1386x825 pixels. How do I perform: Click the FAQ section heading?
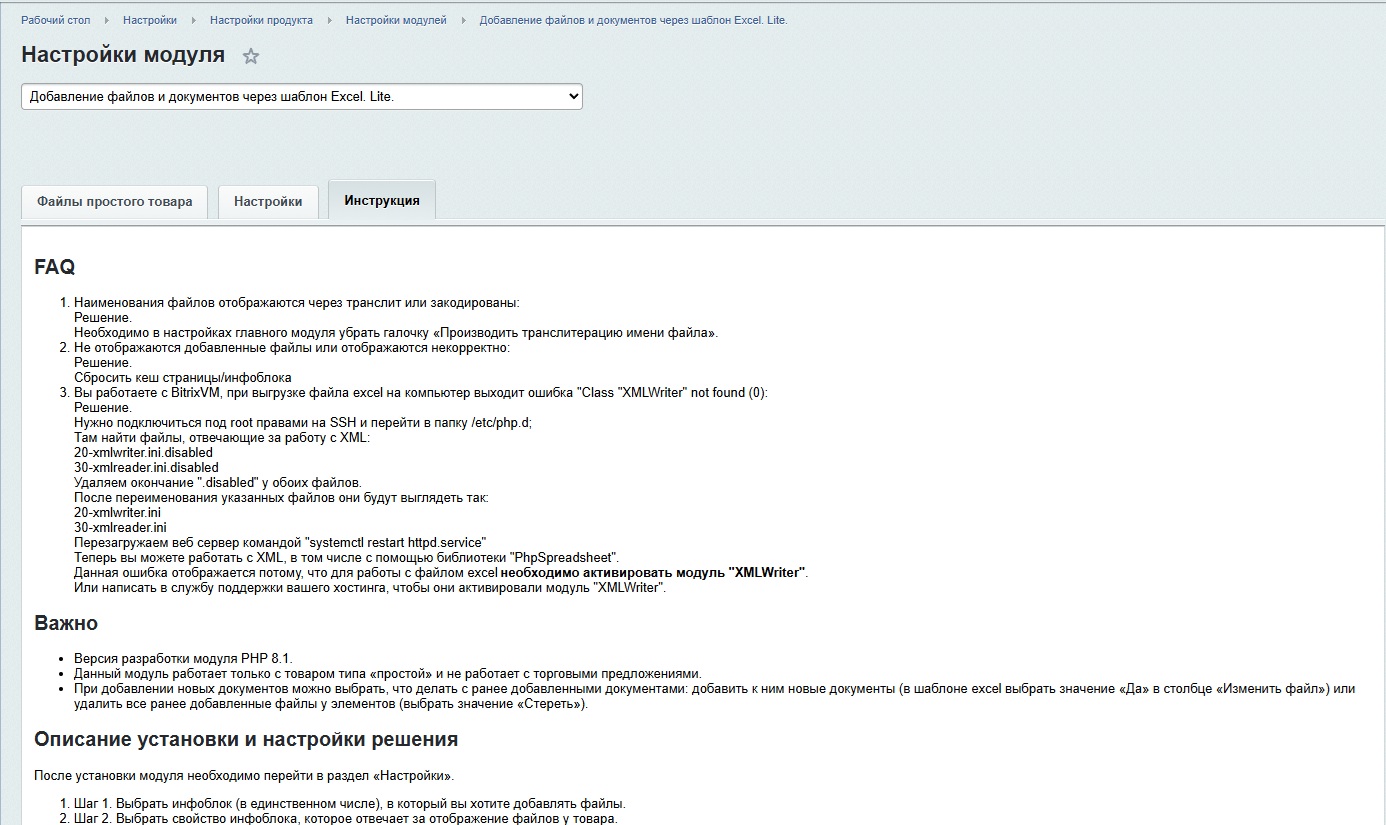[x=54, y=267]
